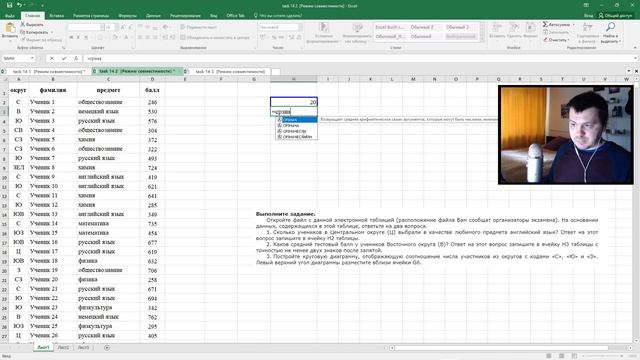This screenshot has width=640, height=360.
Task: Open Undo history dropdown arrow
Action: pos(24,5)
